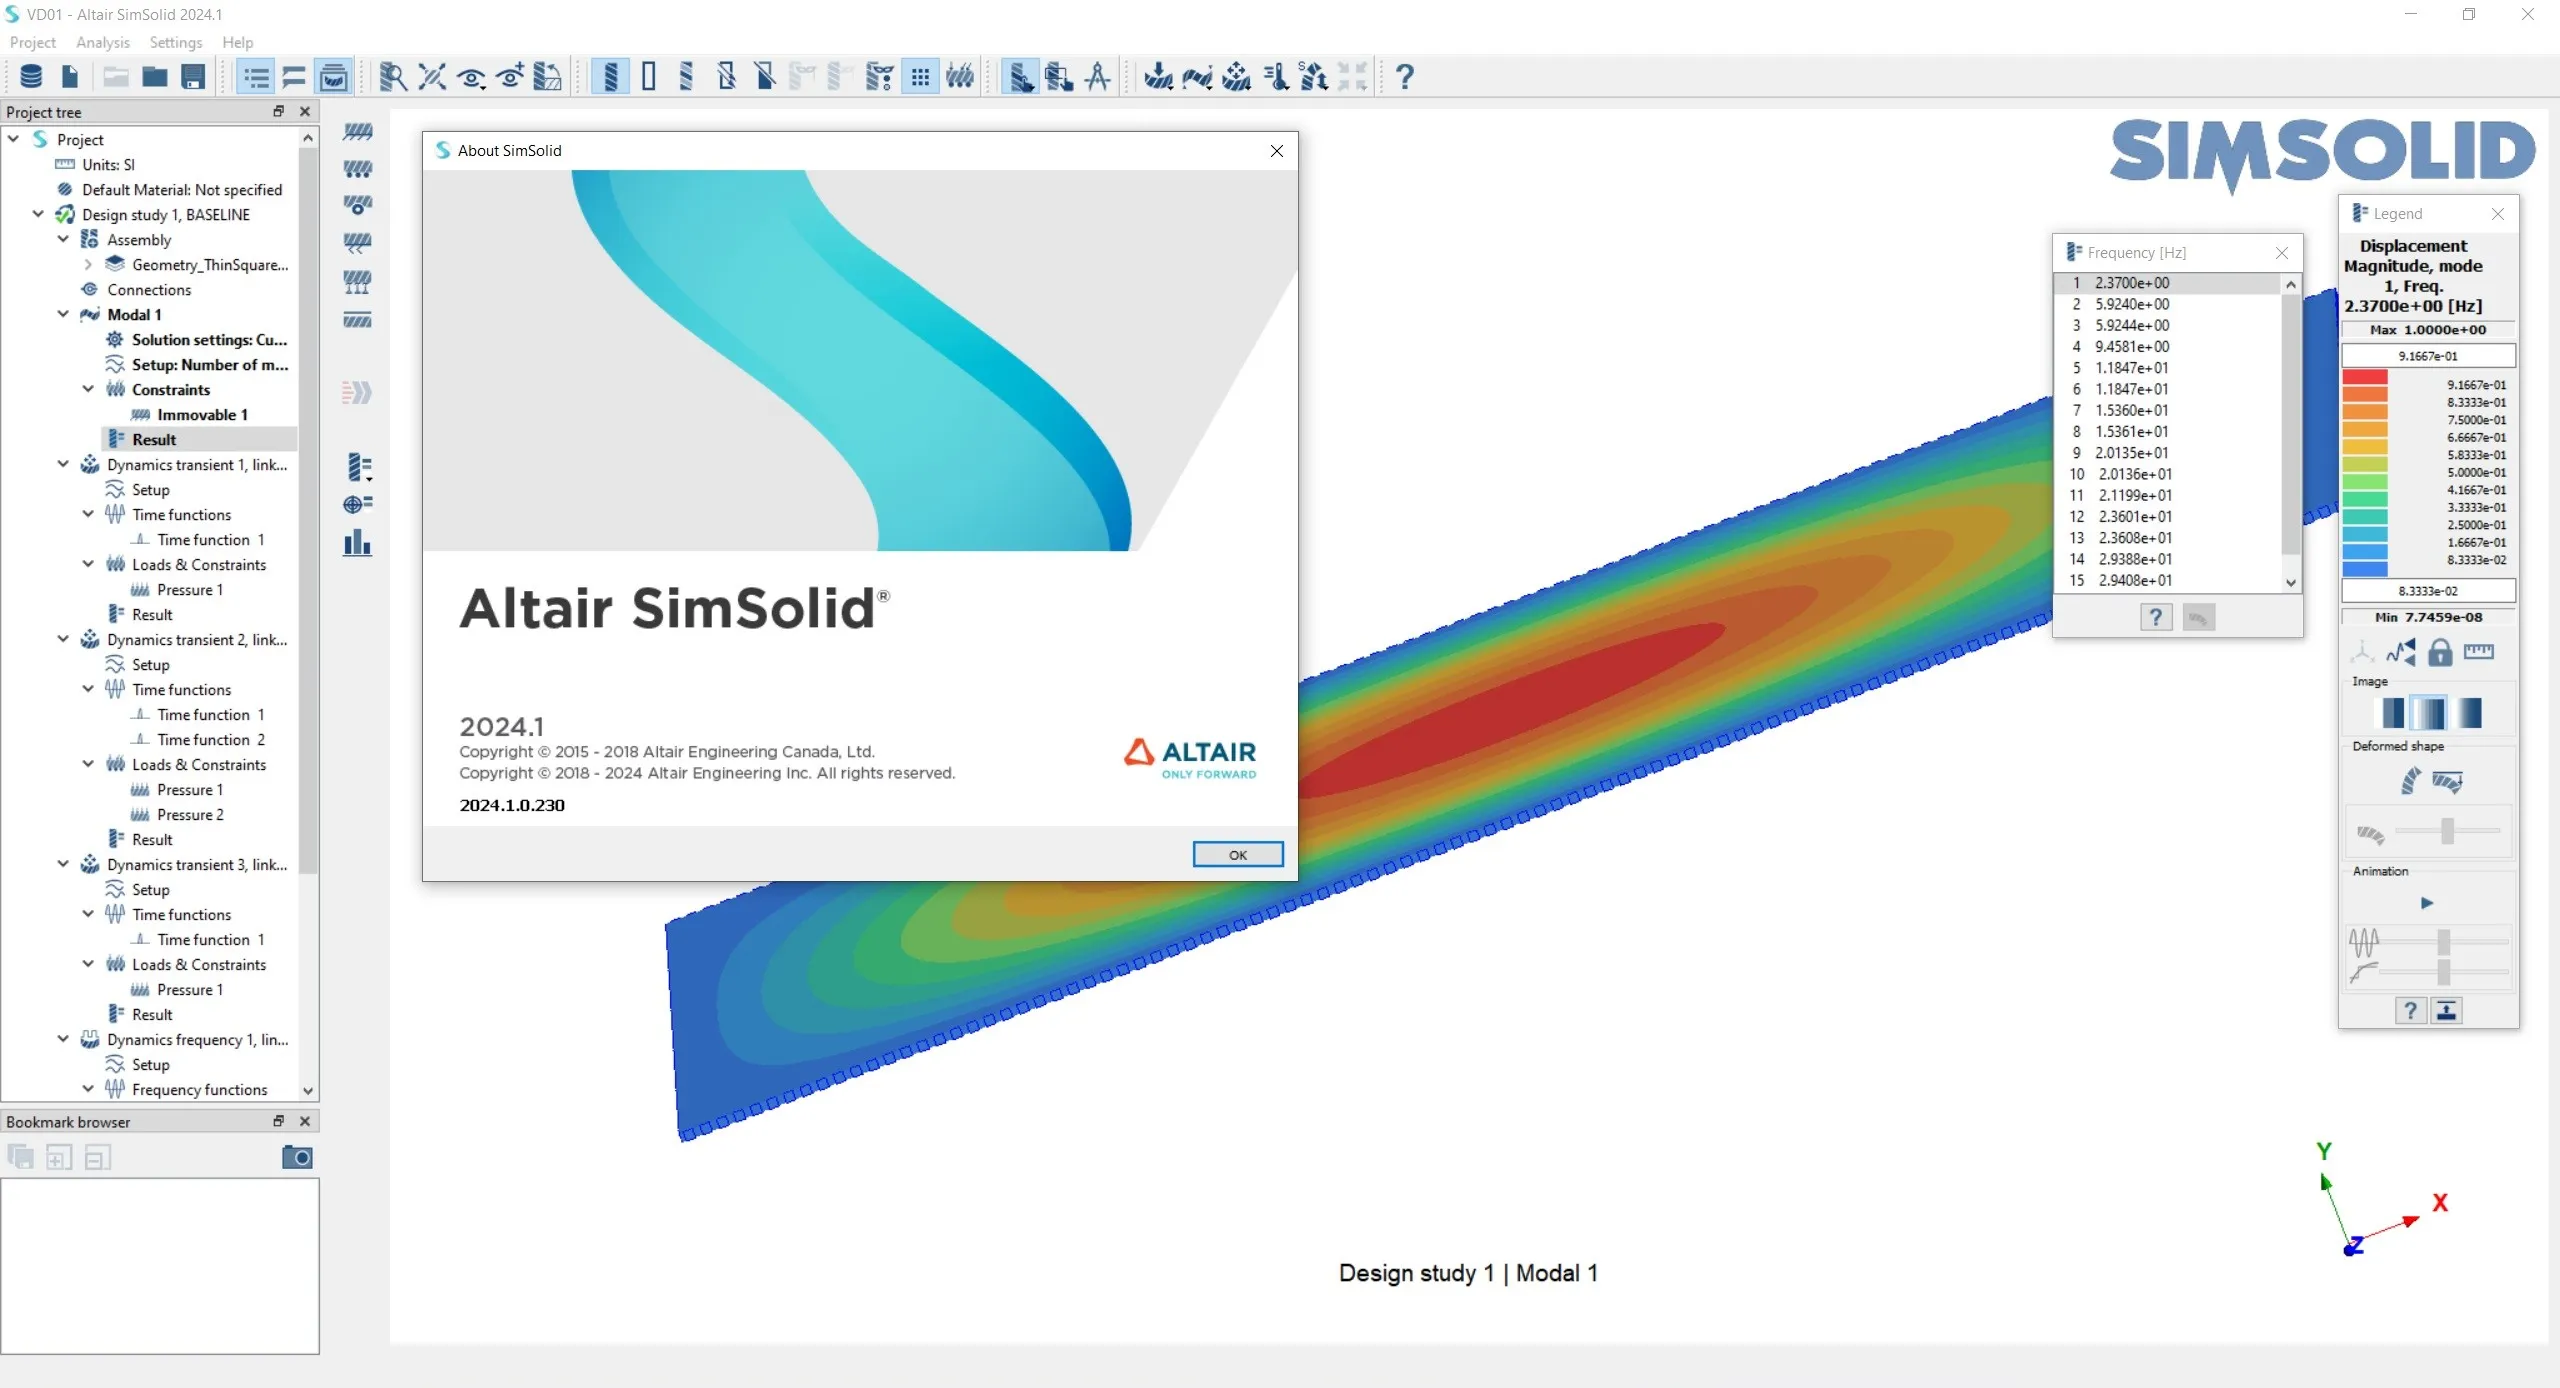2560x1388 pixels.
Task: Collapse the Constraints node under Modal 1
Action: pos(88,389)
